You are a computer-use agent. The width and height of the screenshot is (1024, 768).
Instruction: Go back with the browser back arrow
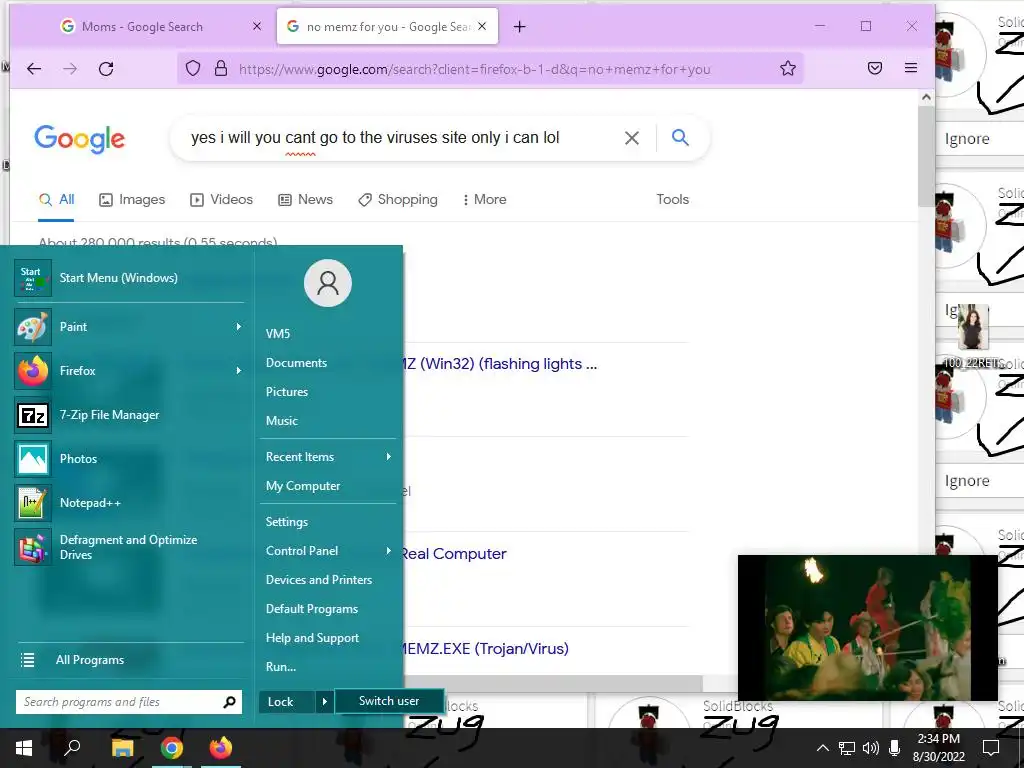(x=34, y=69)
